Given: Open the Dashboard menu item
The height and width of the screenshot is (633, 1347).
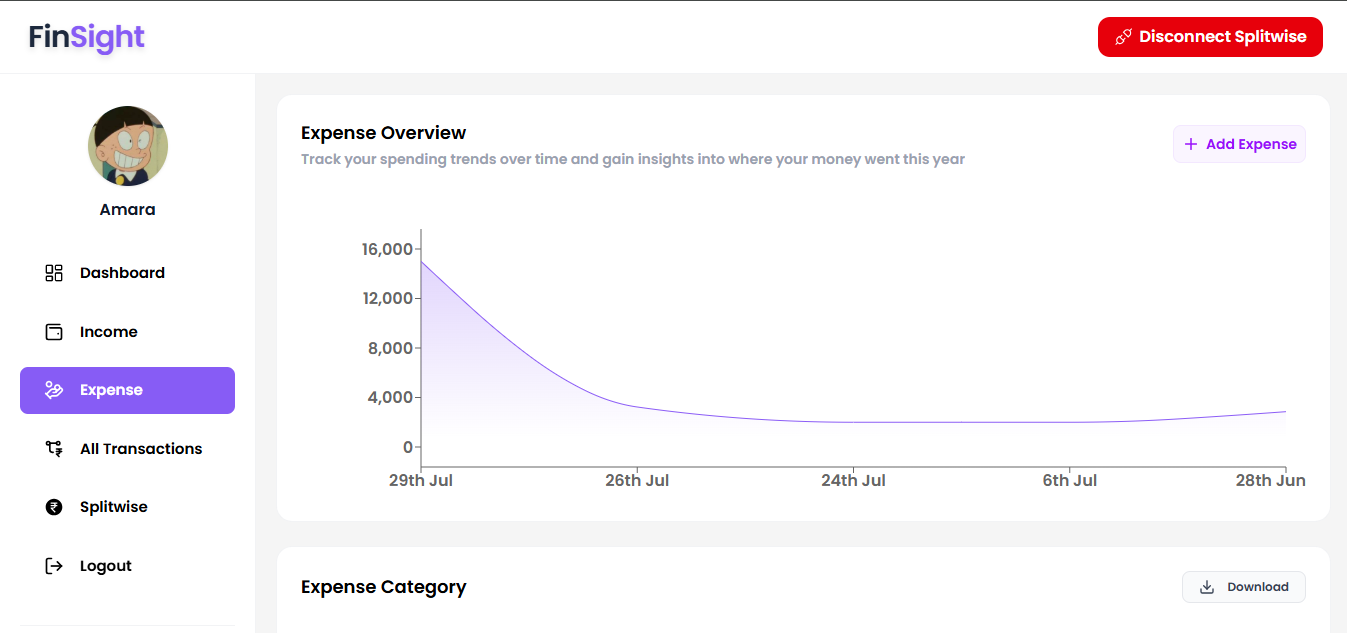Looking at the screenshot, I should [x=127, y=273].
